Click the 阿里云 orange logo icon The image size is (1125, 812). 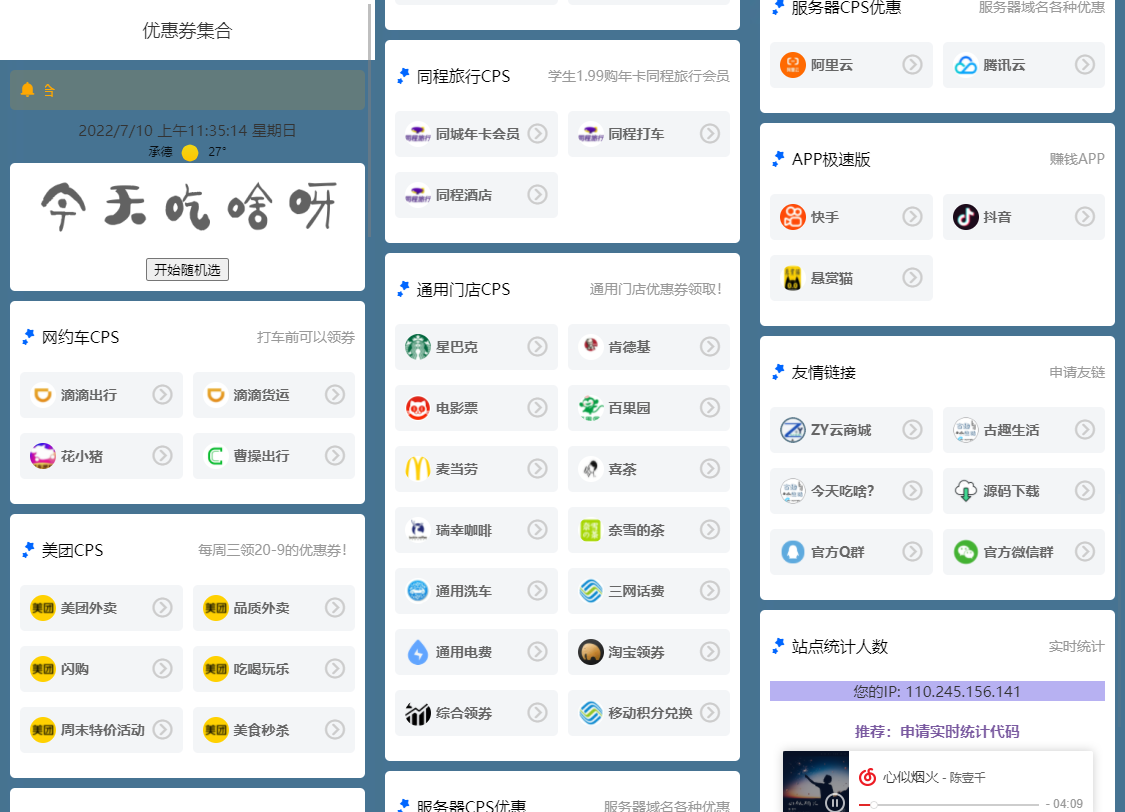pos(793,65)
